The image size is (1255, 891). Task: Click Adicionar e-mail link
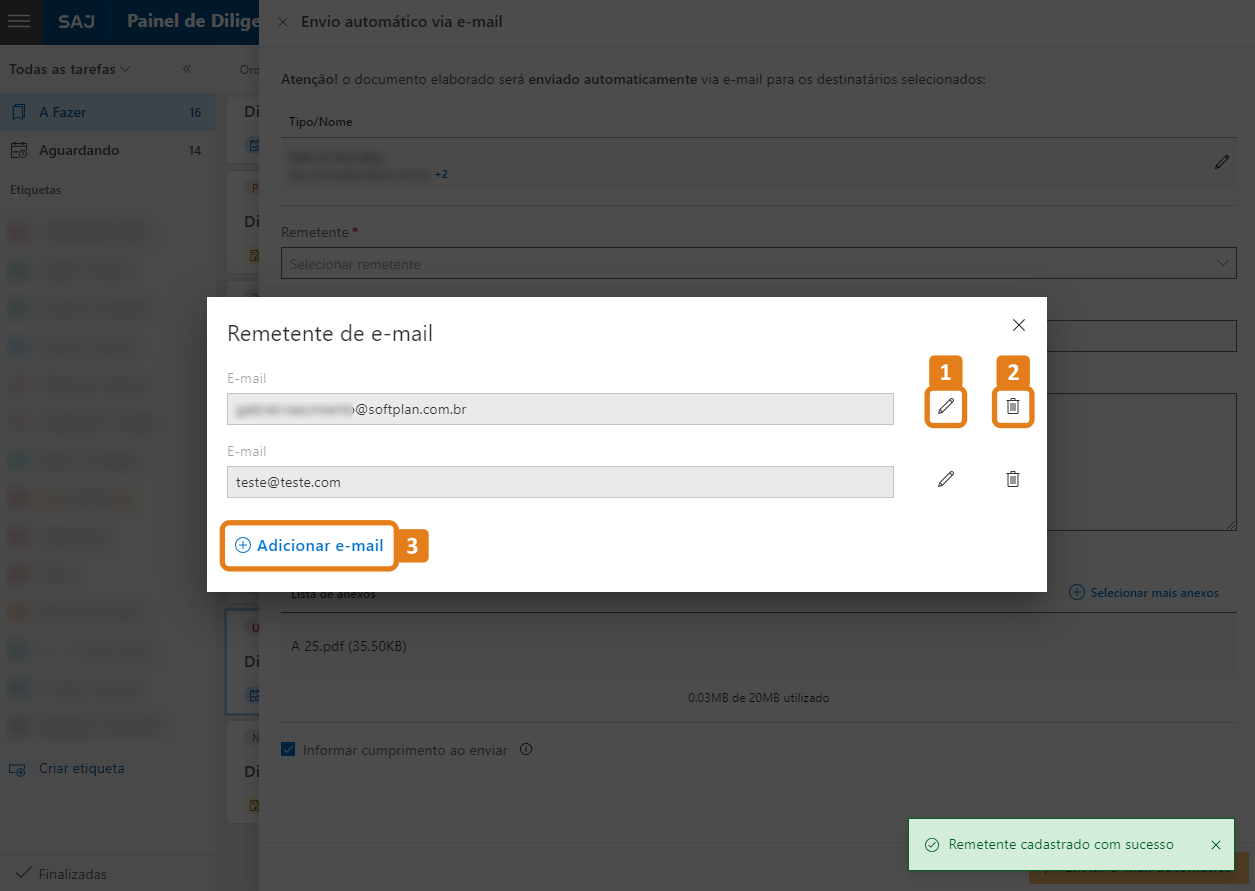[x=310, y=546]
